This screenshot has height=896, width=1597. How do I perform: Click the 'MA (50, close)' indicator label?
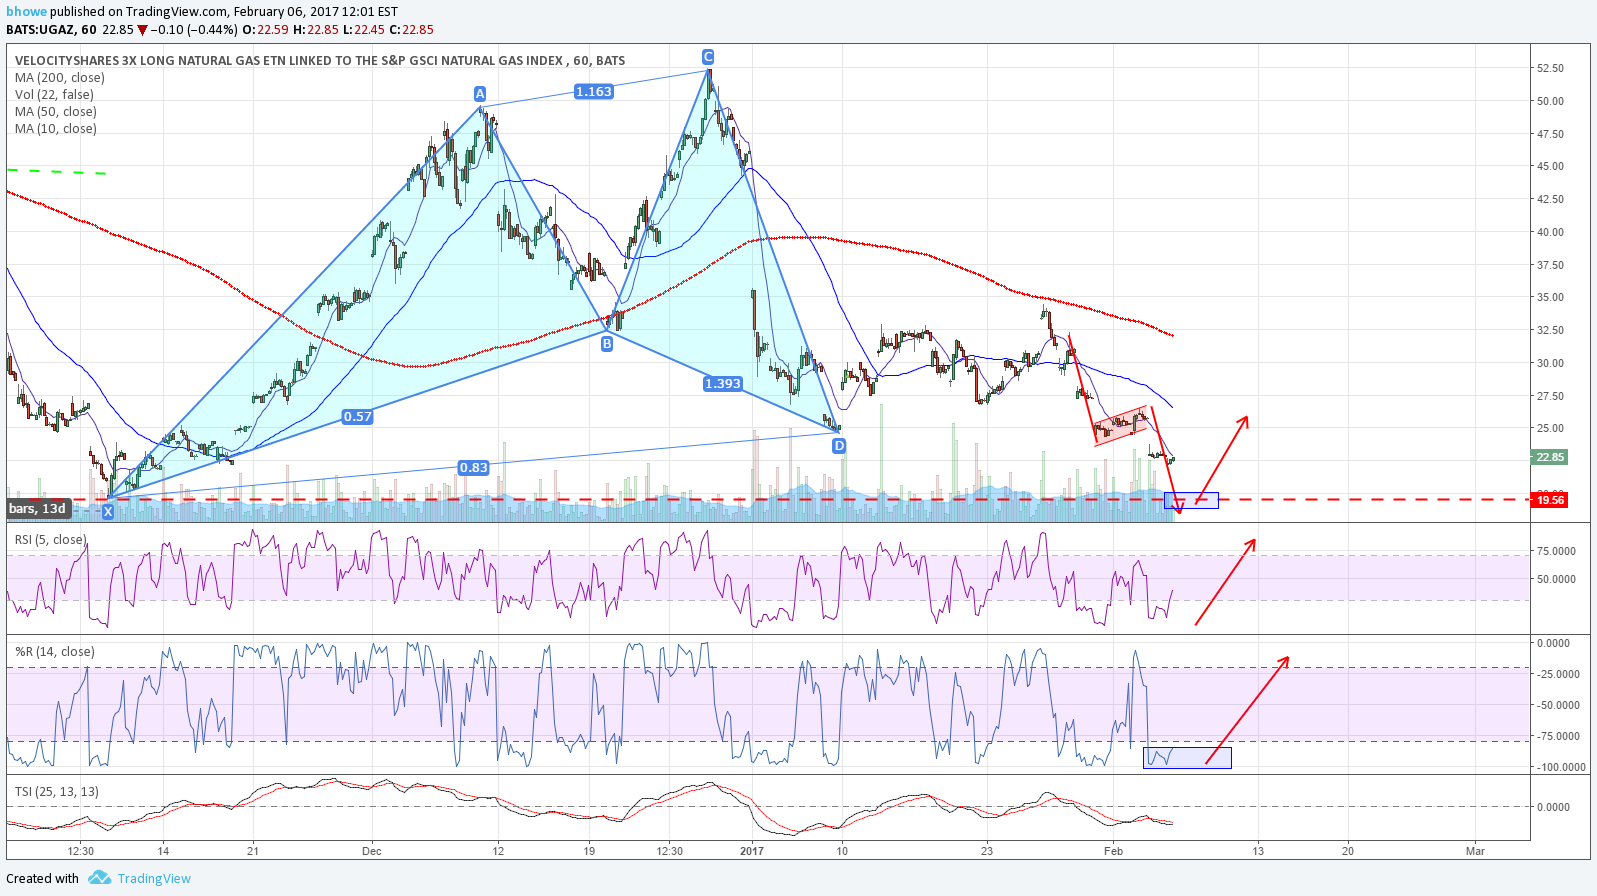point(56,112)
